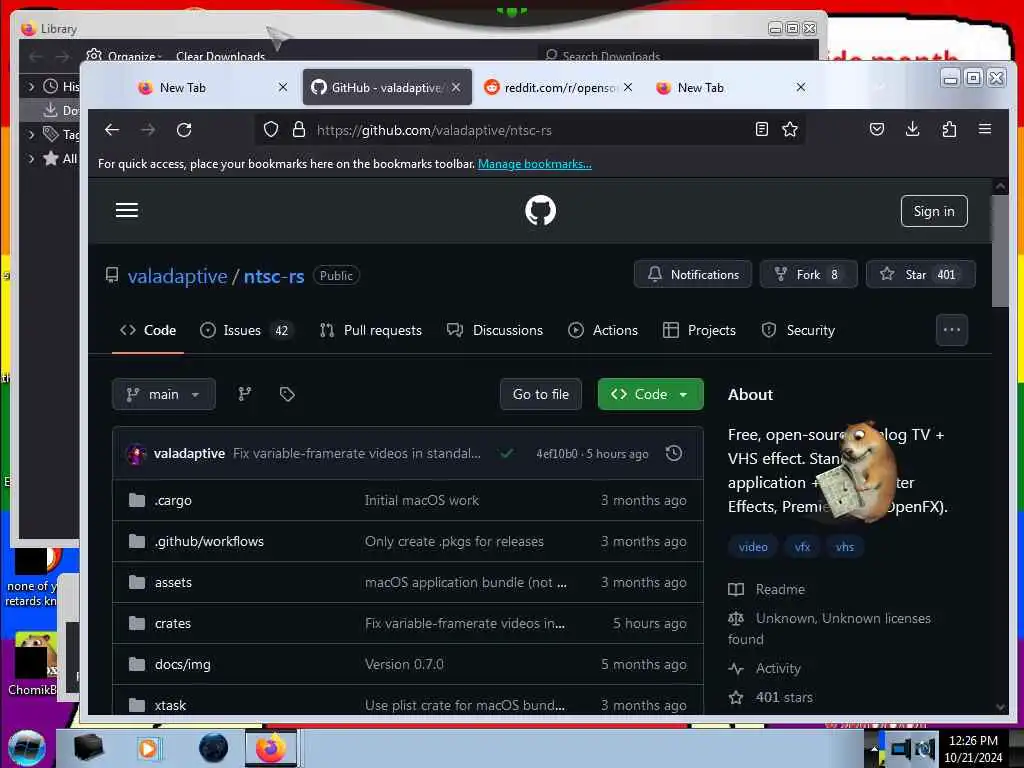Click the site padlock icon
1024x768 pixels.
(x=298, y=130)
